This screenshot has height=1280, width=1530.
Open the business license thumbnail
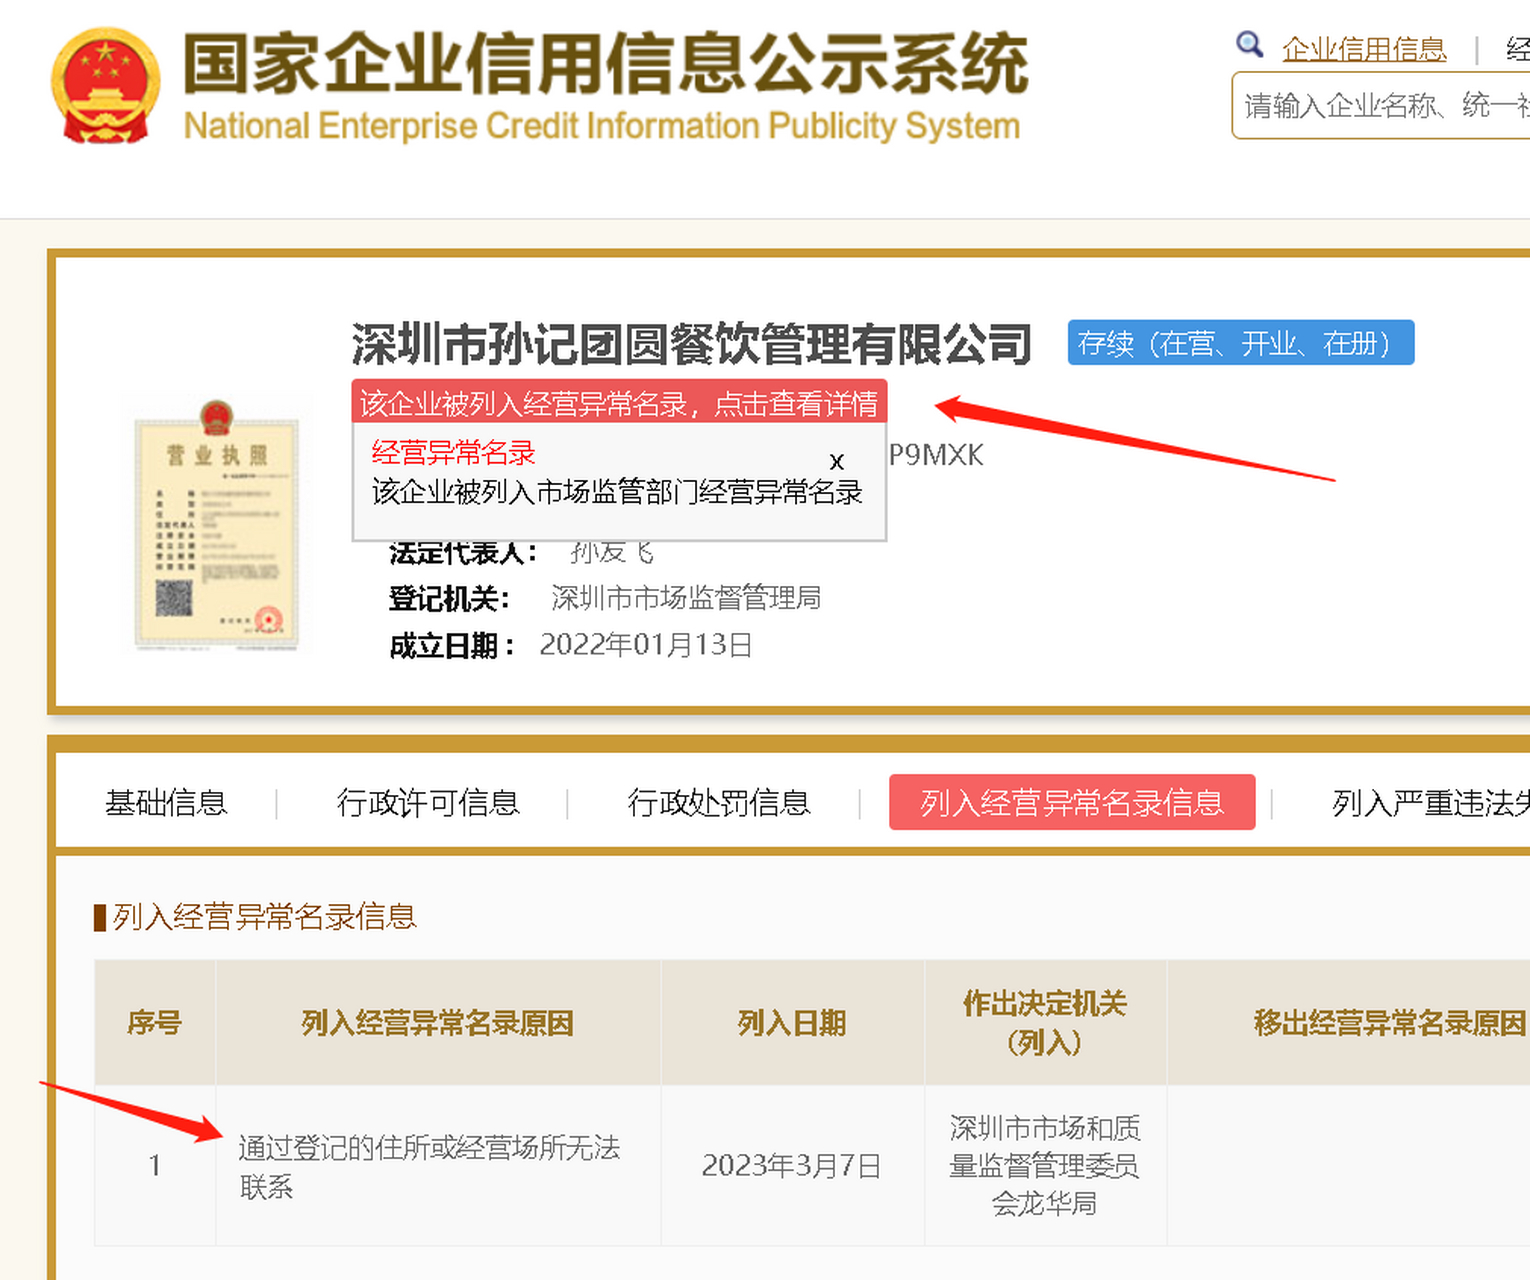point(217,526)
